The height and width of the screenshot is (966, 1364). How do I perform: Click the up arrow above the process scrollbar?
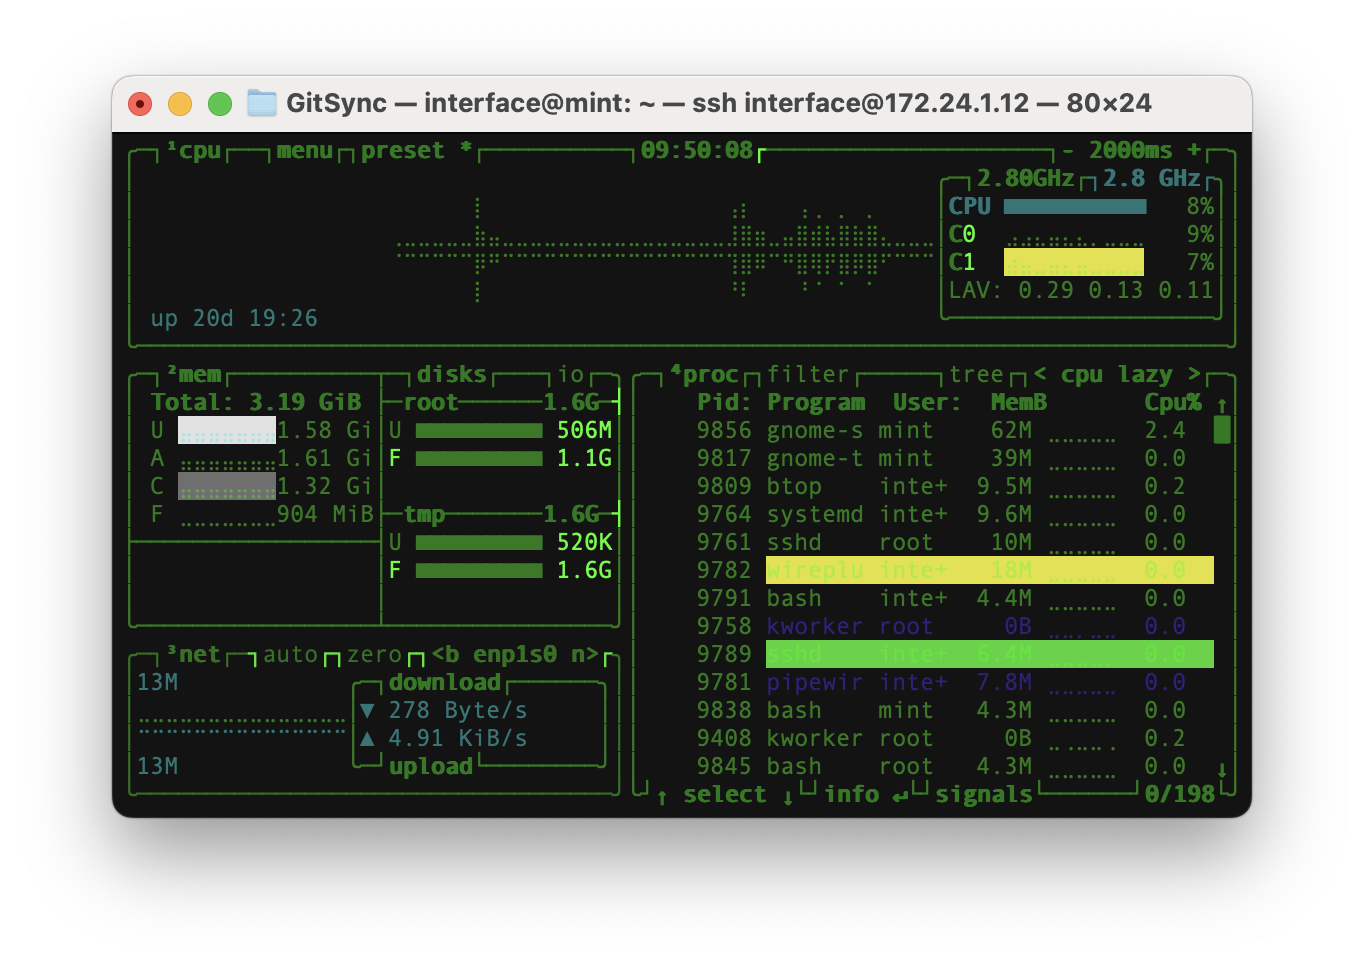click(x=1222, y=405)
